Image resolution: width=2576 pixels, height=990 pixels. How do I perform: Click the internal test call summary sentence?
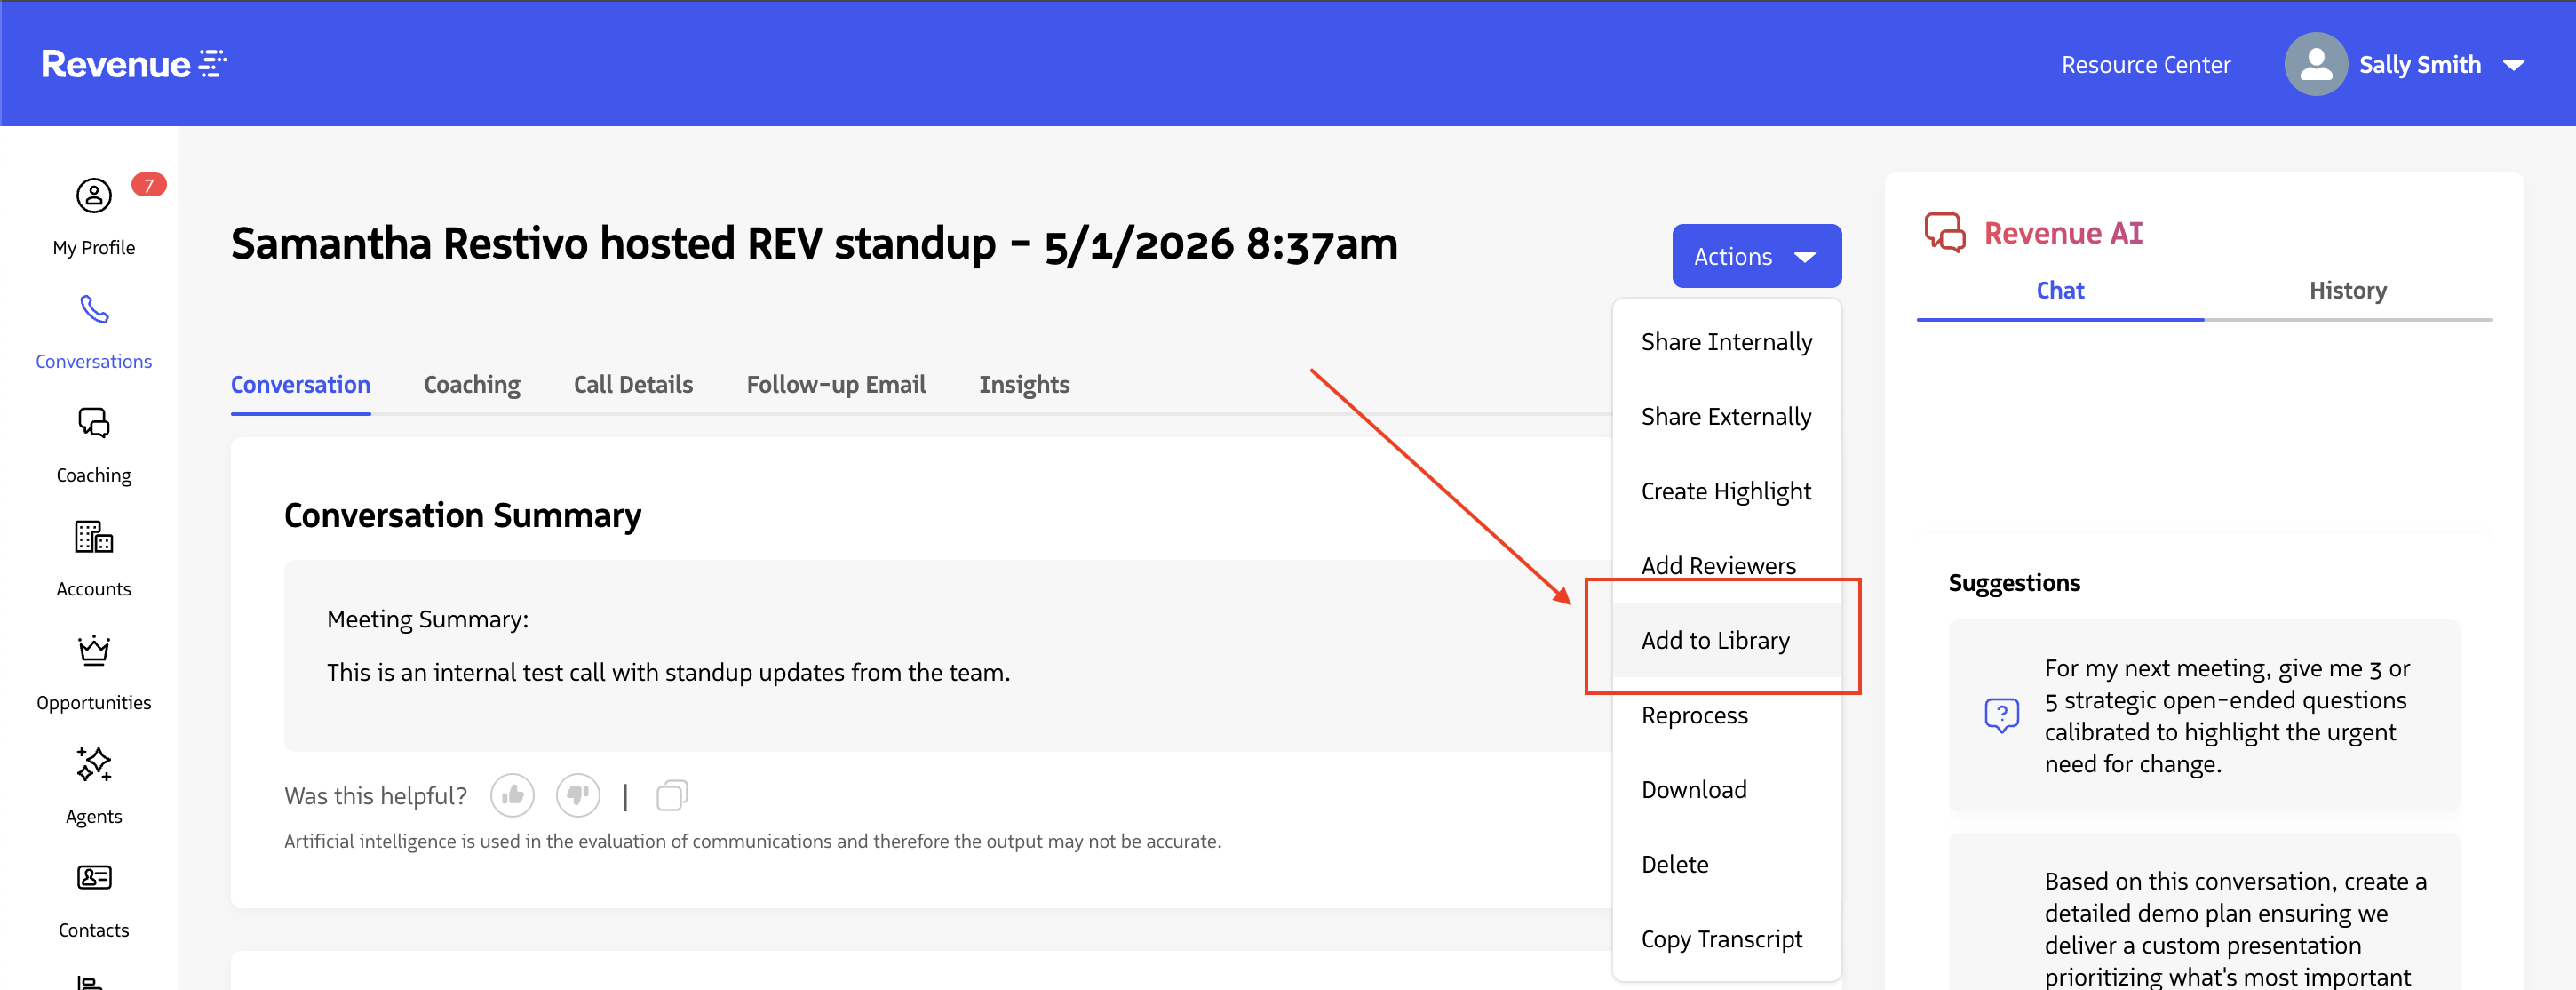tap(668, 672)
